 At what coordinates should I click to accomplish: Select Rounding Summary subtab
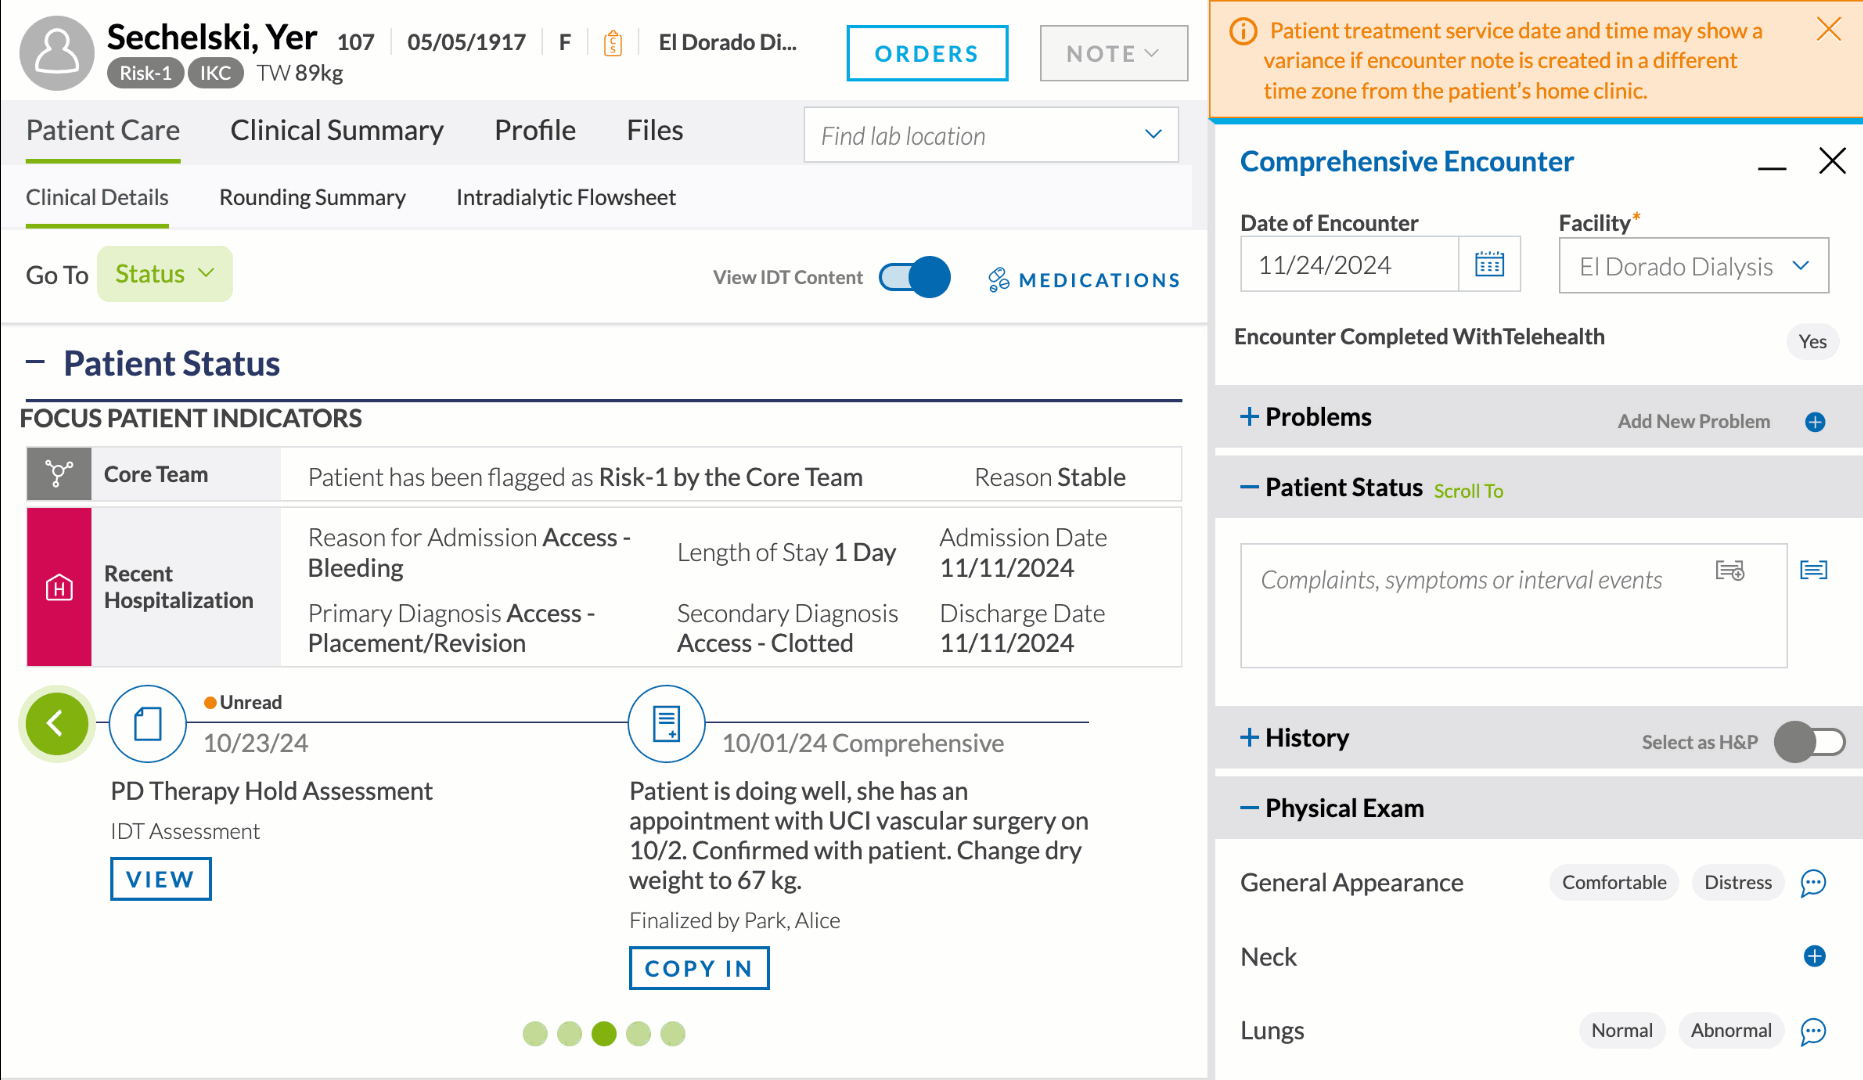pyautogui.click(x=312, y=197)
